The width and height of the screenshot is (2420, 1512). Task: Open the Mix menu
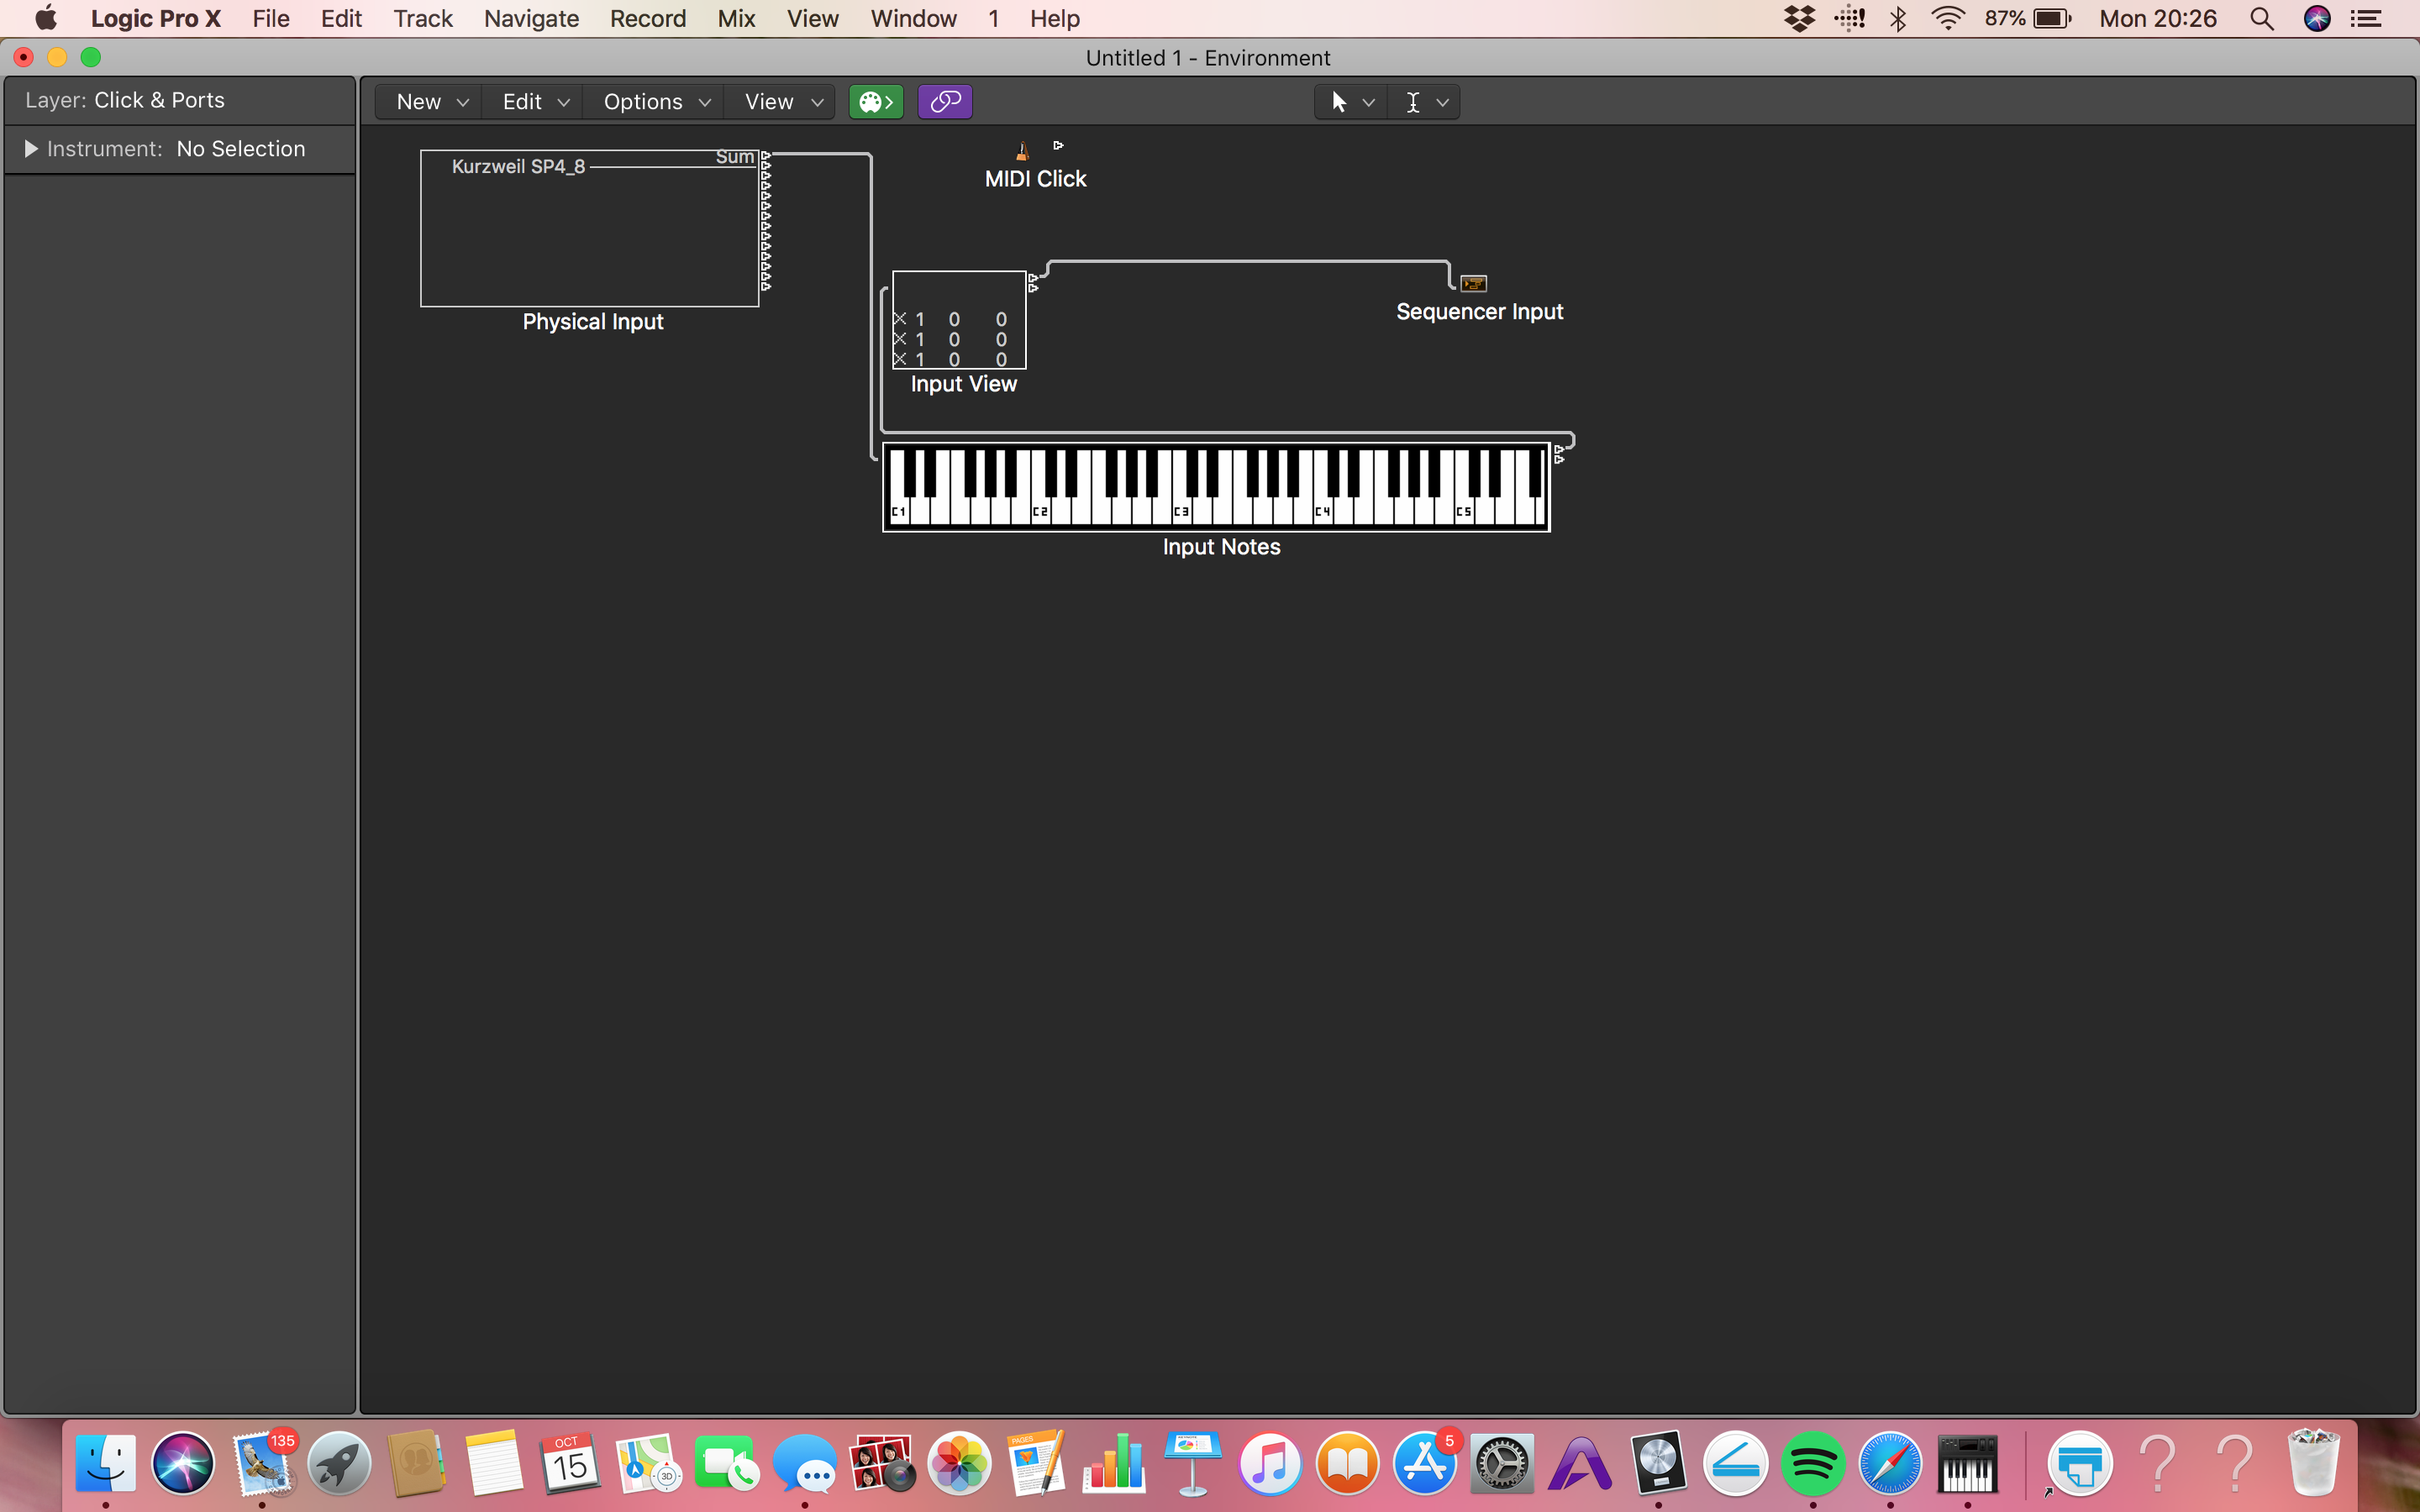coord(735,19)
